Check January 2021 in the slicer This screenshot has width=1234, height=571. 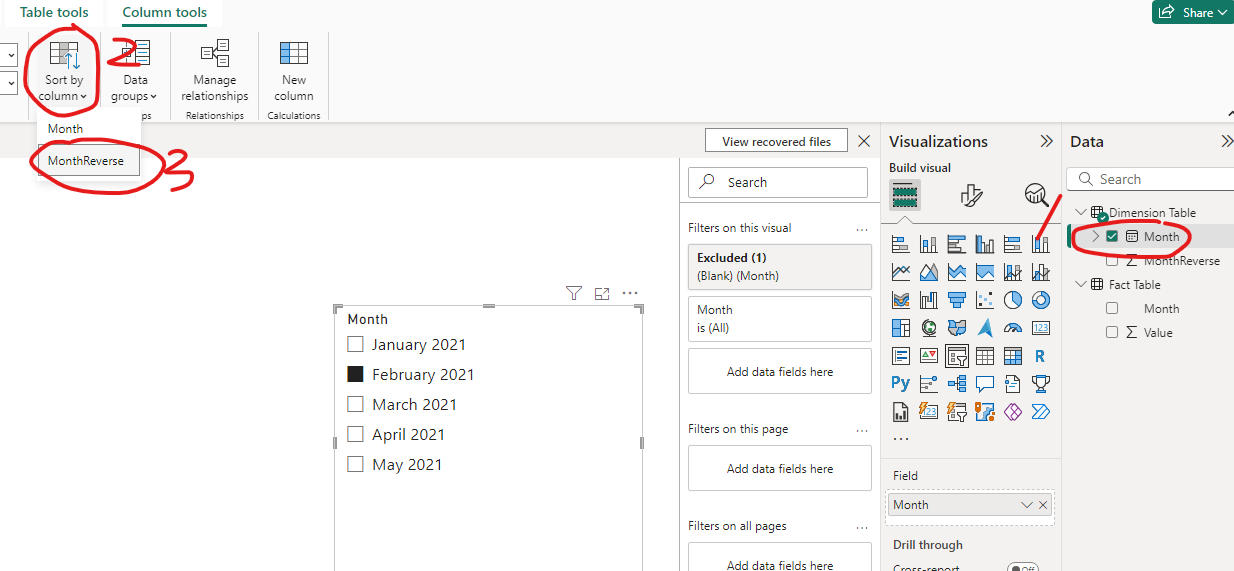coord(355,344)
